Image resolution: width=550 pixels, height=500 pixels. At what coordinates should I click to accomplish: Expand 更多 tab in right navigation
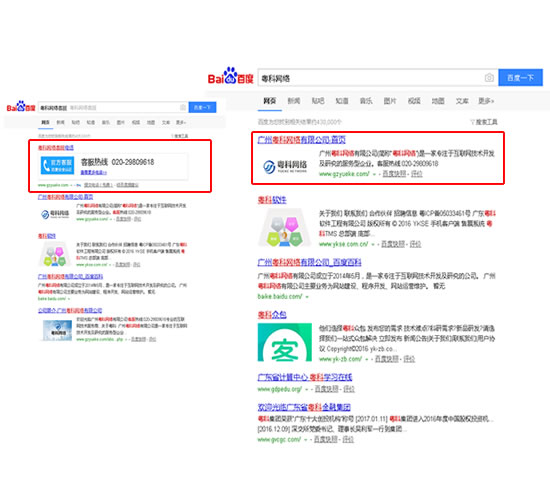click(x=486, y=101)
